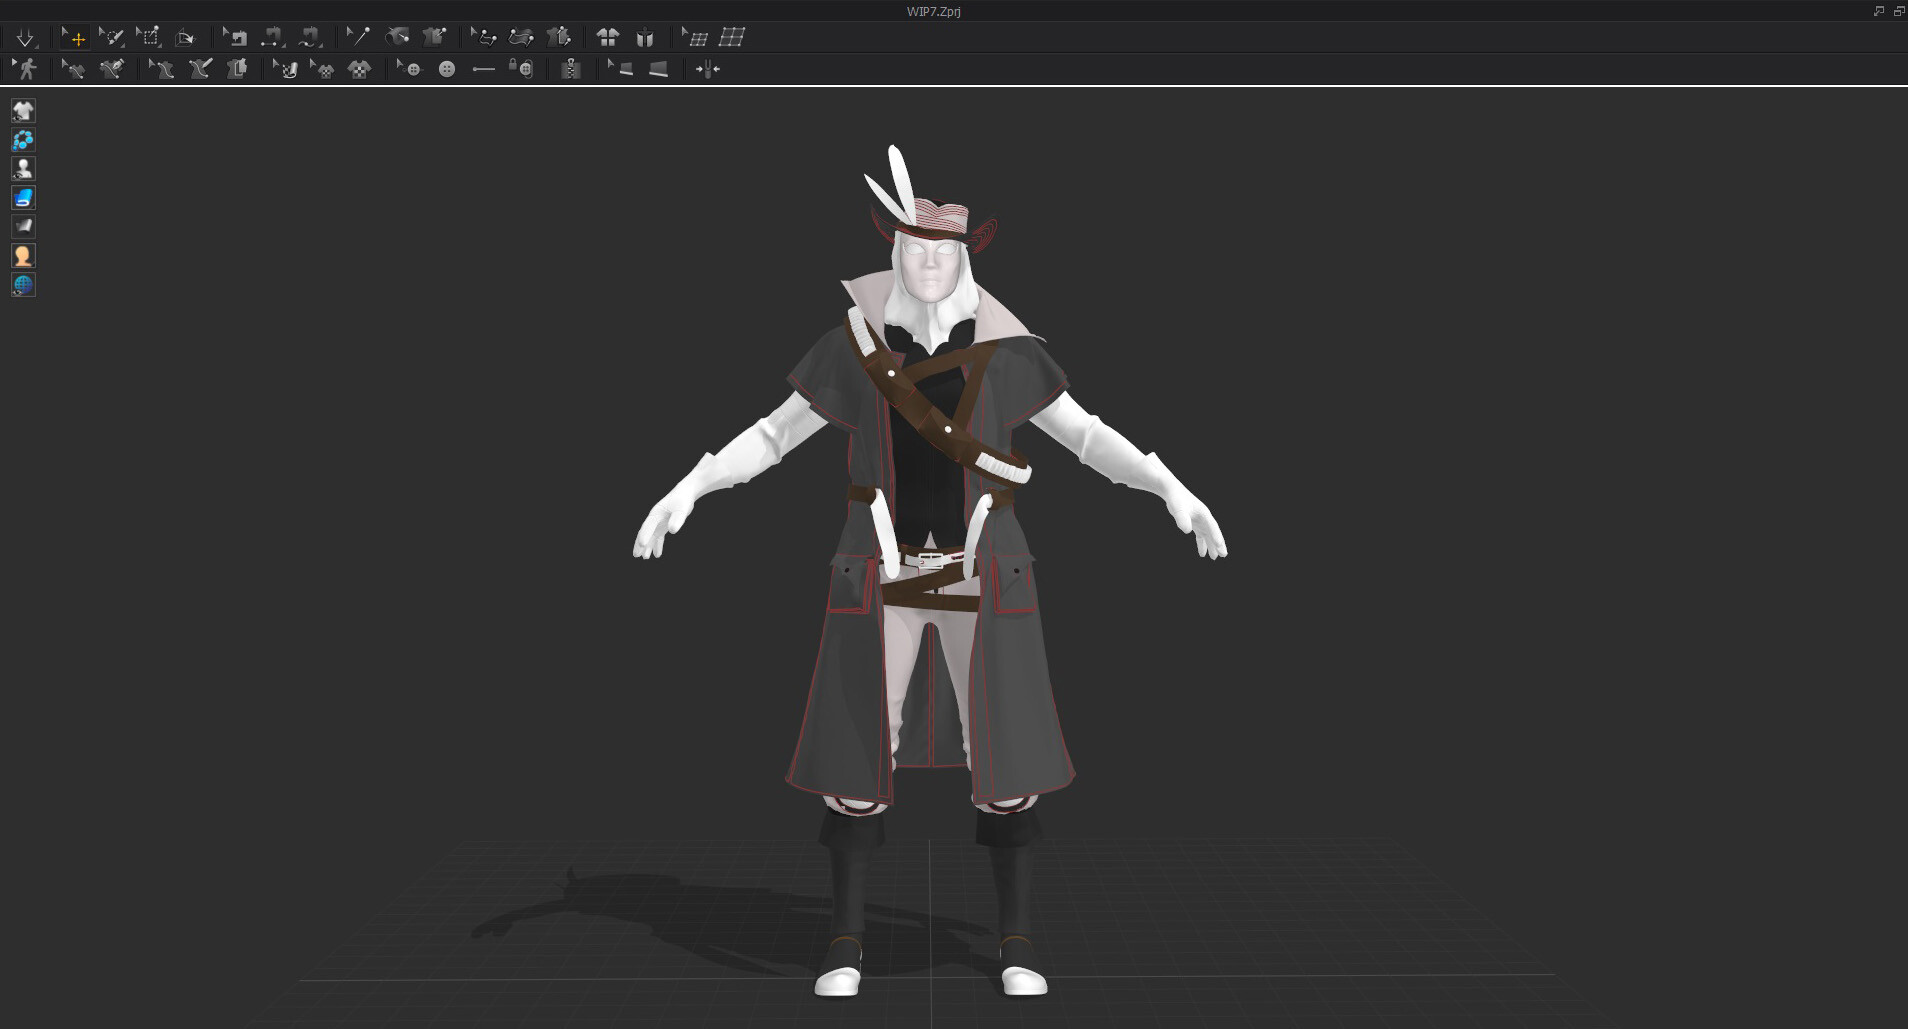Toggle avatar visibility in the left sidebar
This screenshot has width=1908, height=1029.
23,168
